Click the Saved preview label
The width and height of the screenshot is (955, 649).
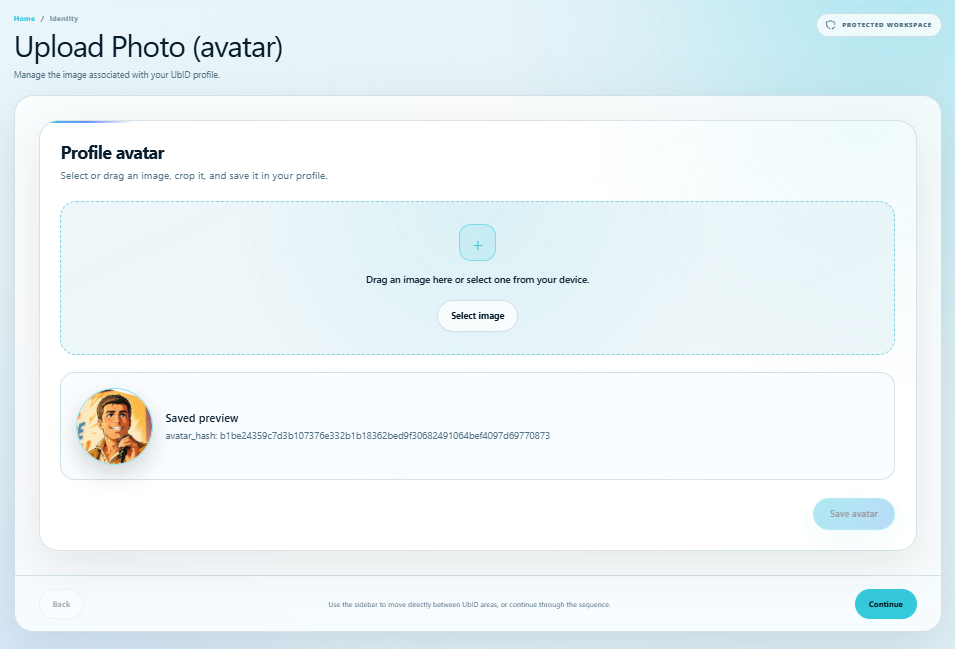202,418
